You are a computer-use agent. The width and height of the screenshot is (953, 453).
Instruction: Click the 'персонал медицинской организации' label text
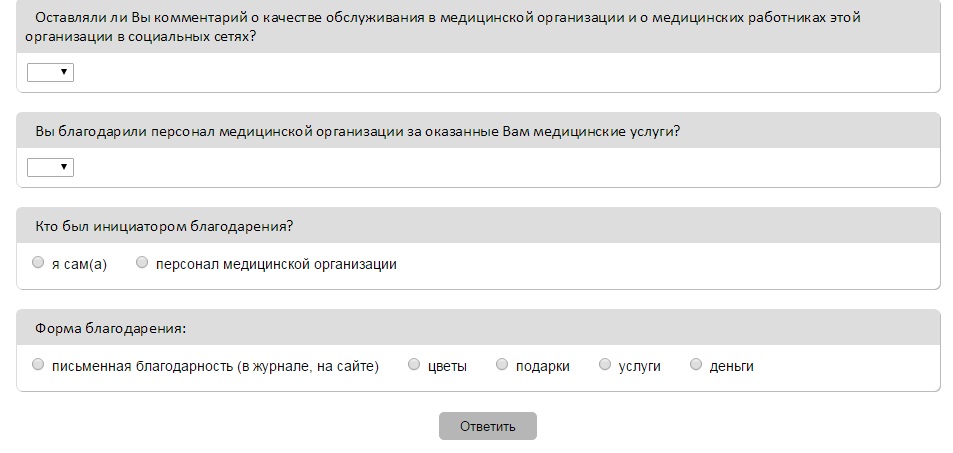276,265
